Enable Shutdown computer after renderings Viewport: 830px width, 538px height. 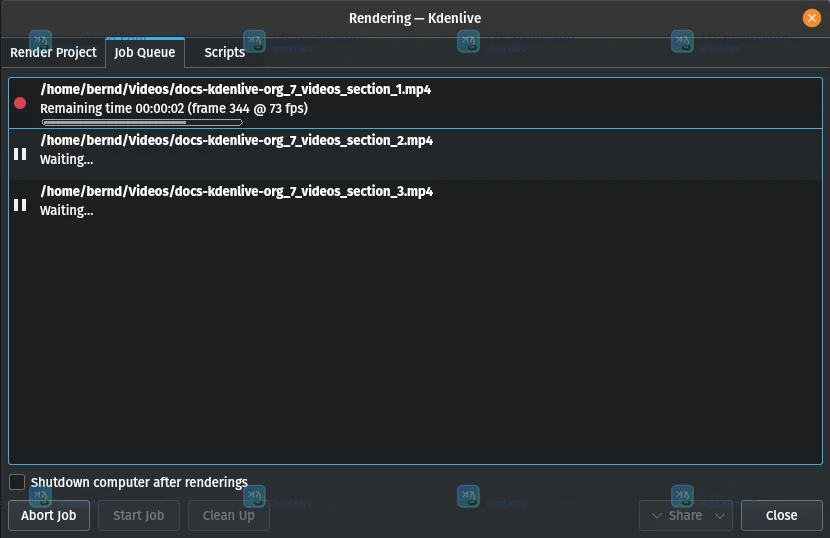click(x=17, y=482)
